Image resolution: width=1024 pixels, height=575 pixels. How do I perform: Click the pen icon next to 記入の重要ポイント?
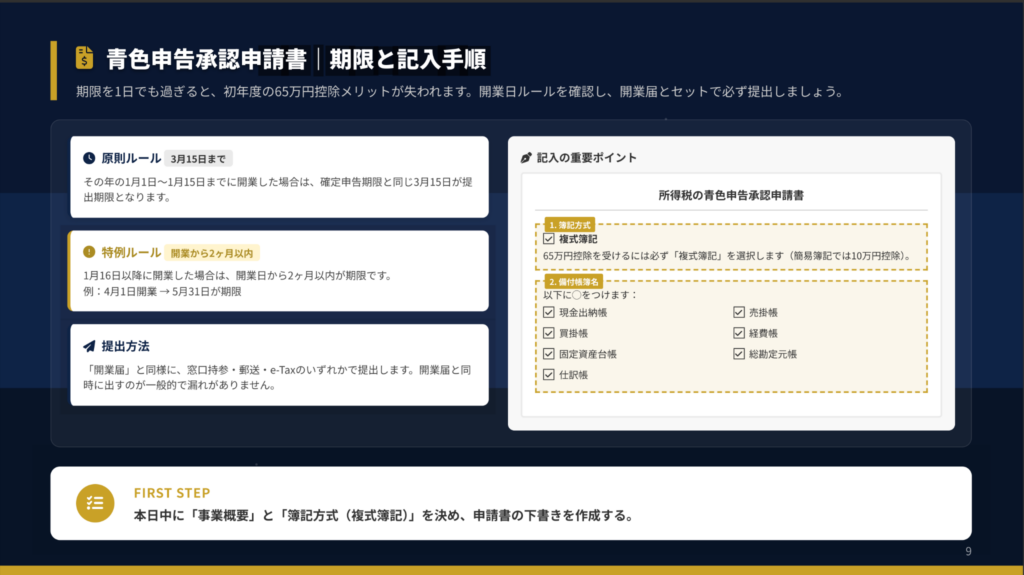pos(527,158)
